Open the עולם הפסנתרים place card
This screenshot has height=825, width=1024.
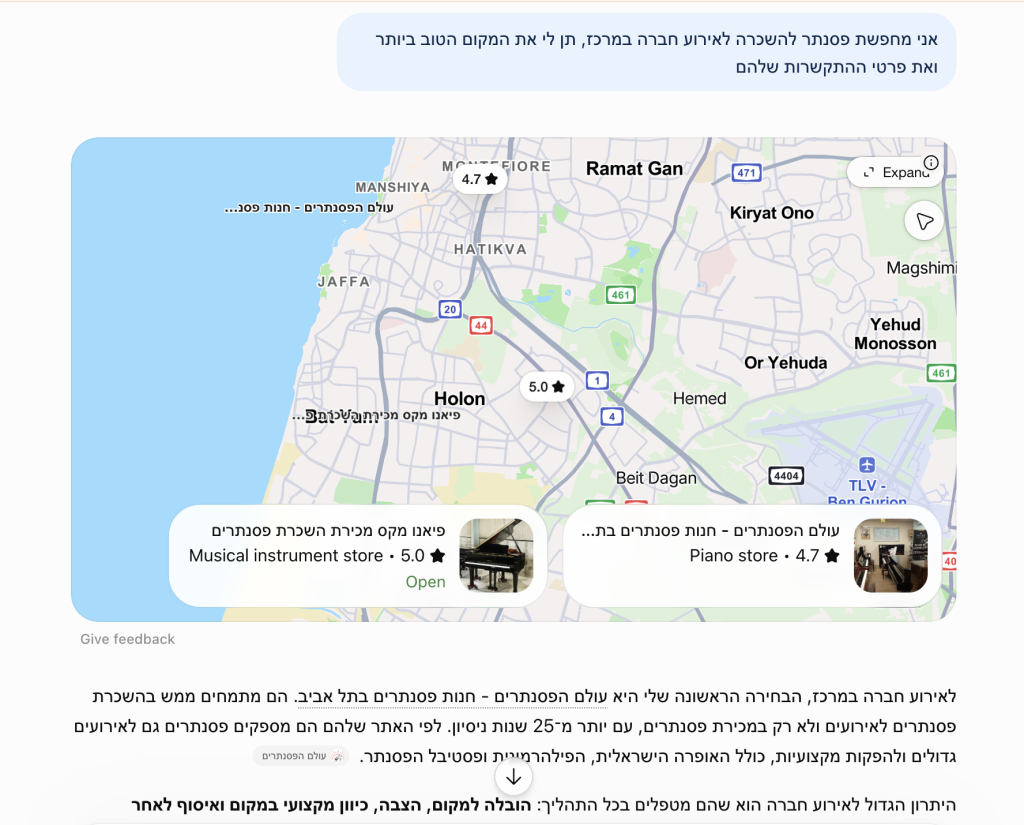pos(752,555)
